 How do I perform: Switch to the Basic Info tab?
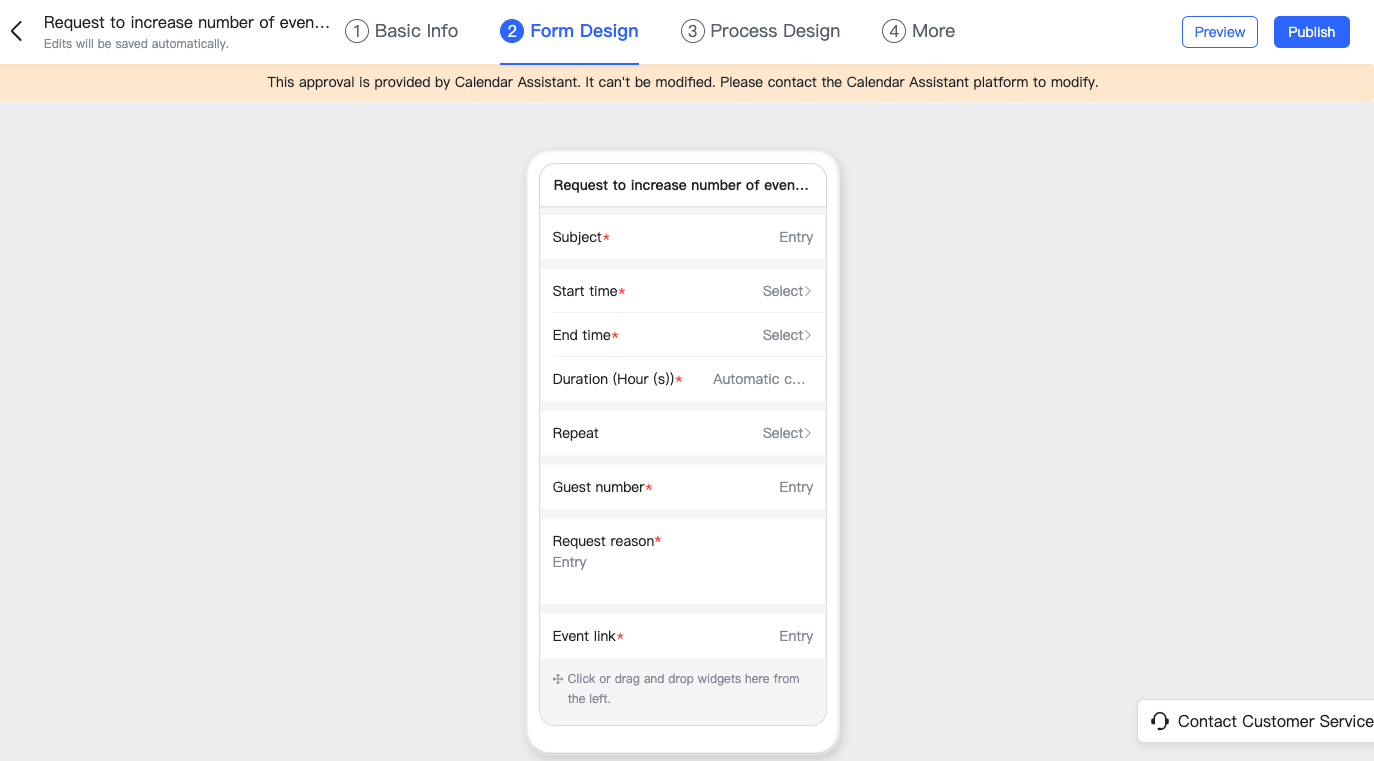pyautogui.click(x=416, y=32)
